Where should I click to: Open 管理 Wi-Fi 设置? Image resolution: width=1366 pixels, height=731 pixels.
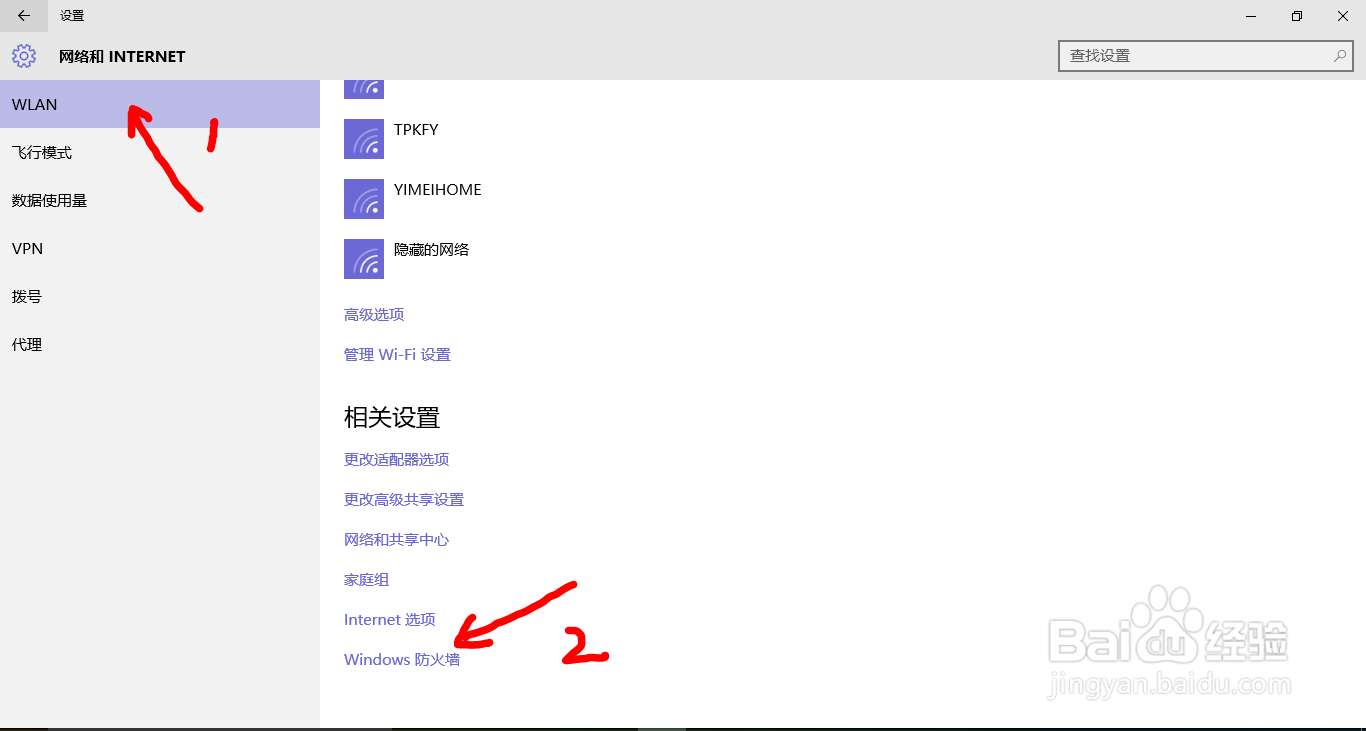[x=396, y=354]
